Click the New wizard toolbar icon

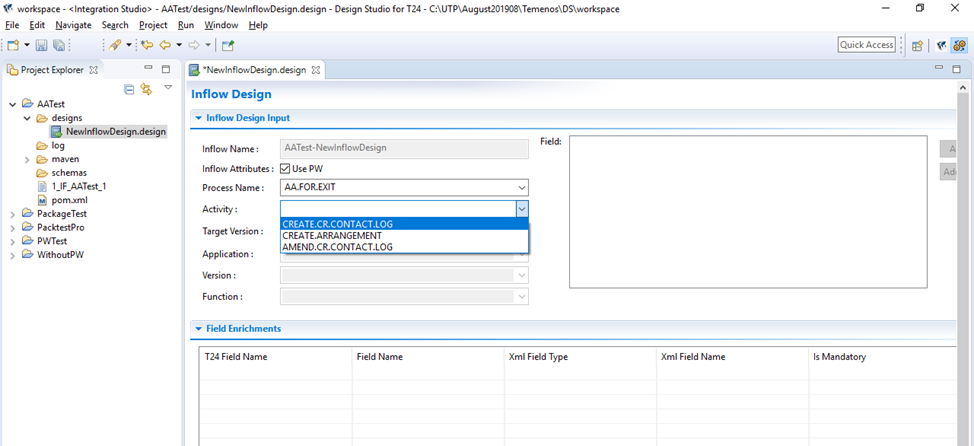click(13, 45)
